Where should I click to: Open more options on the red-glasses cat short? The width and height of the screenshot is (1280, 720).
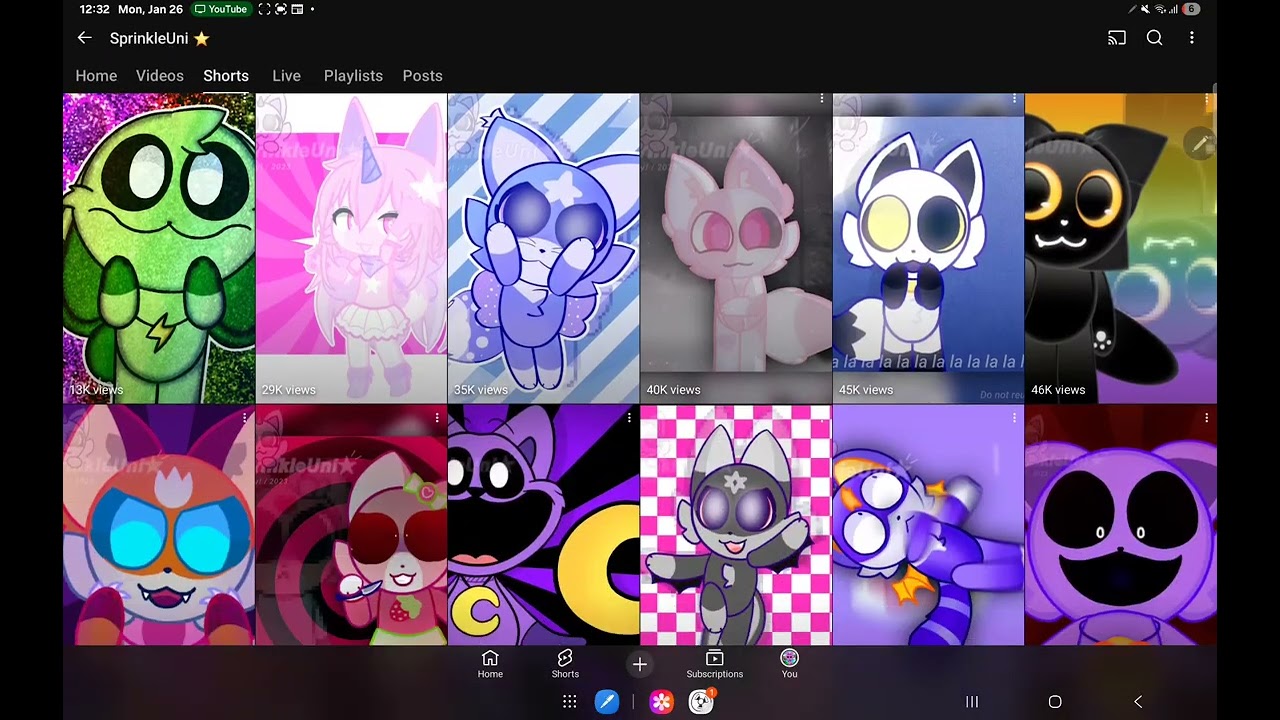(x=437, y=418)
